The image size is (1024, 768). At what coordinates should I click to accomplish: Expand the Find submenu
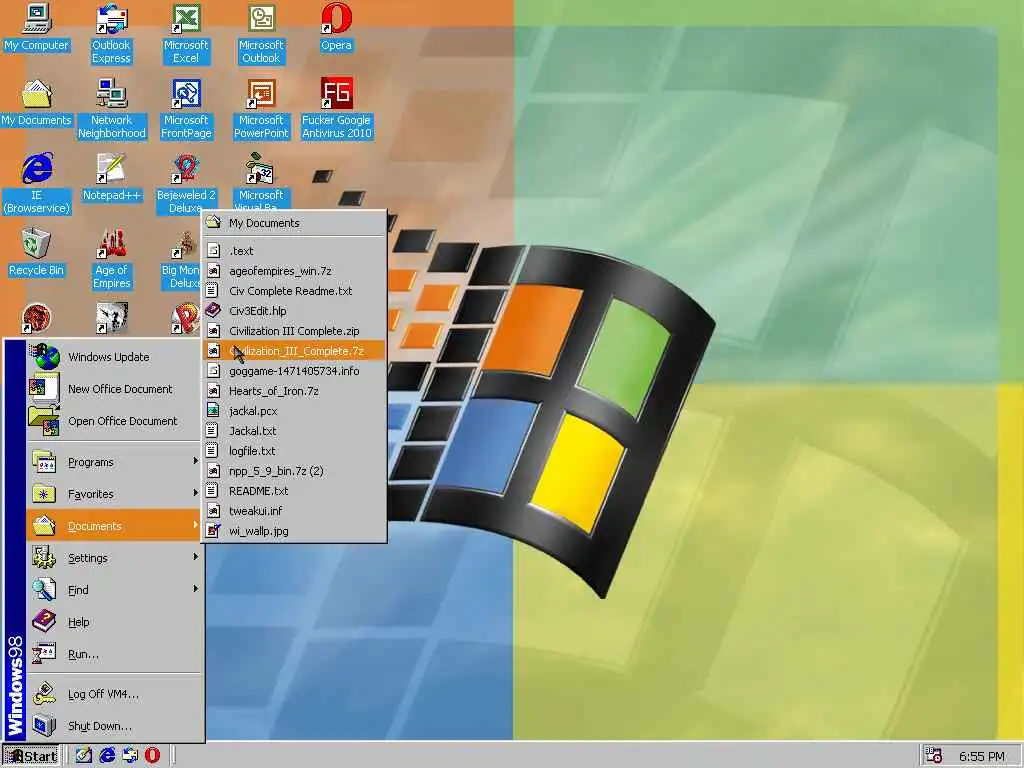[x=114, y=590]
